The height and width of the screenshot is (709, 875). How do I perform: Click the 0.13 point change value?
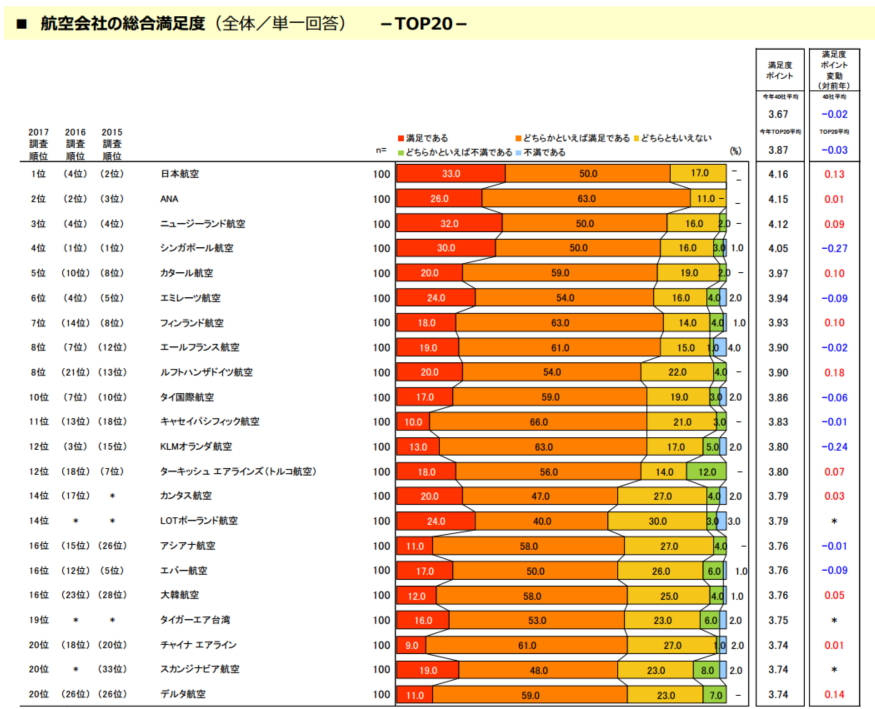[834, 175]
